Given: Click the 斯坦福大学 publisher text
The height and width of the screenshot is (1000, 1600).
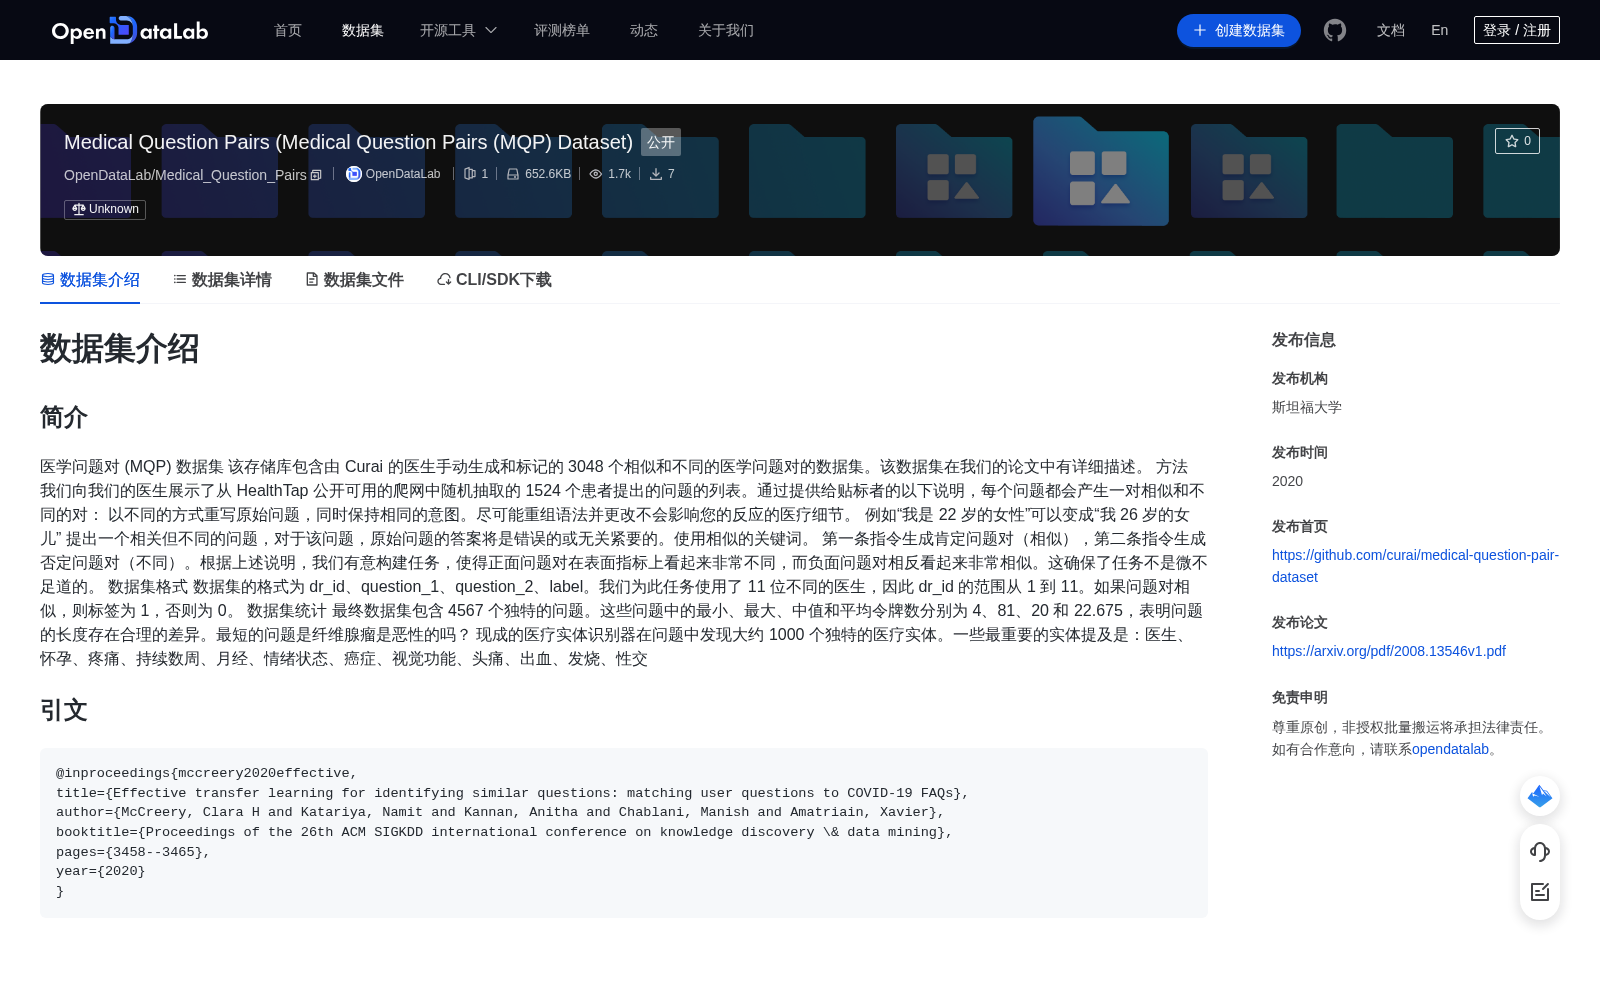Looking at the screenshot, I should click(x=1307, y=407).
